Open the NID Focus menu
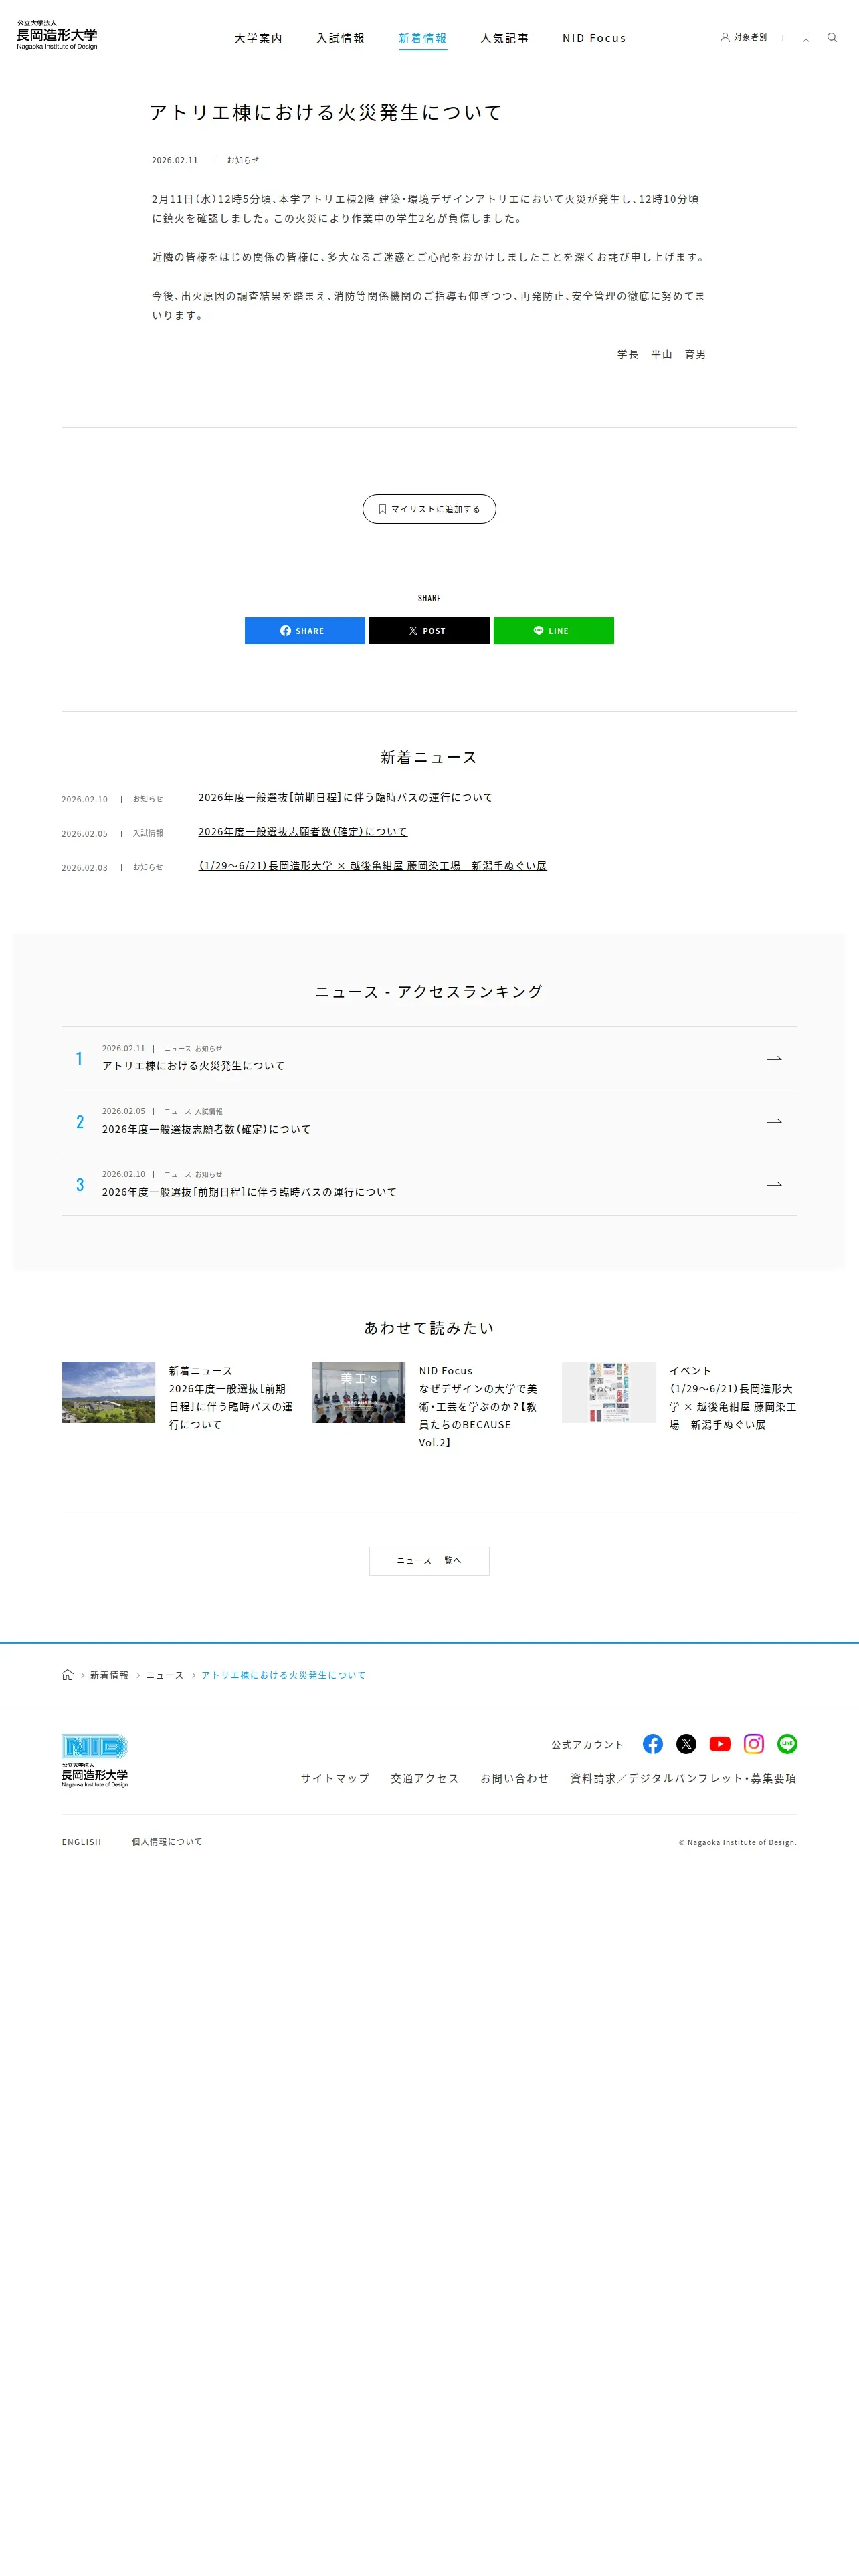859x2576 pixels. (x=594, y=38)
